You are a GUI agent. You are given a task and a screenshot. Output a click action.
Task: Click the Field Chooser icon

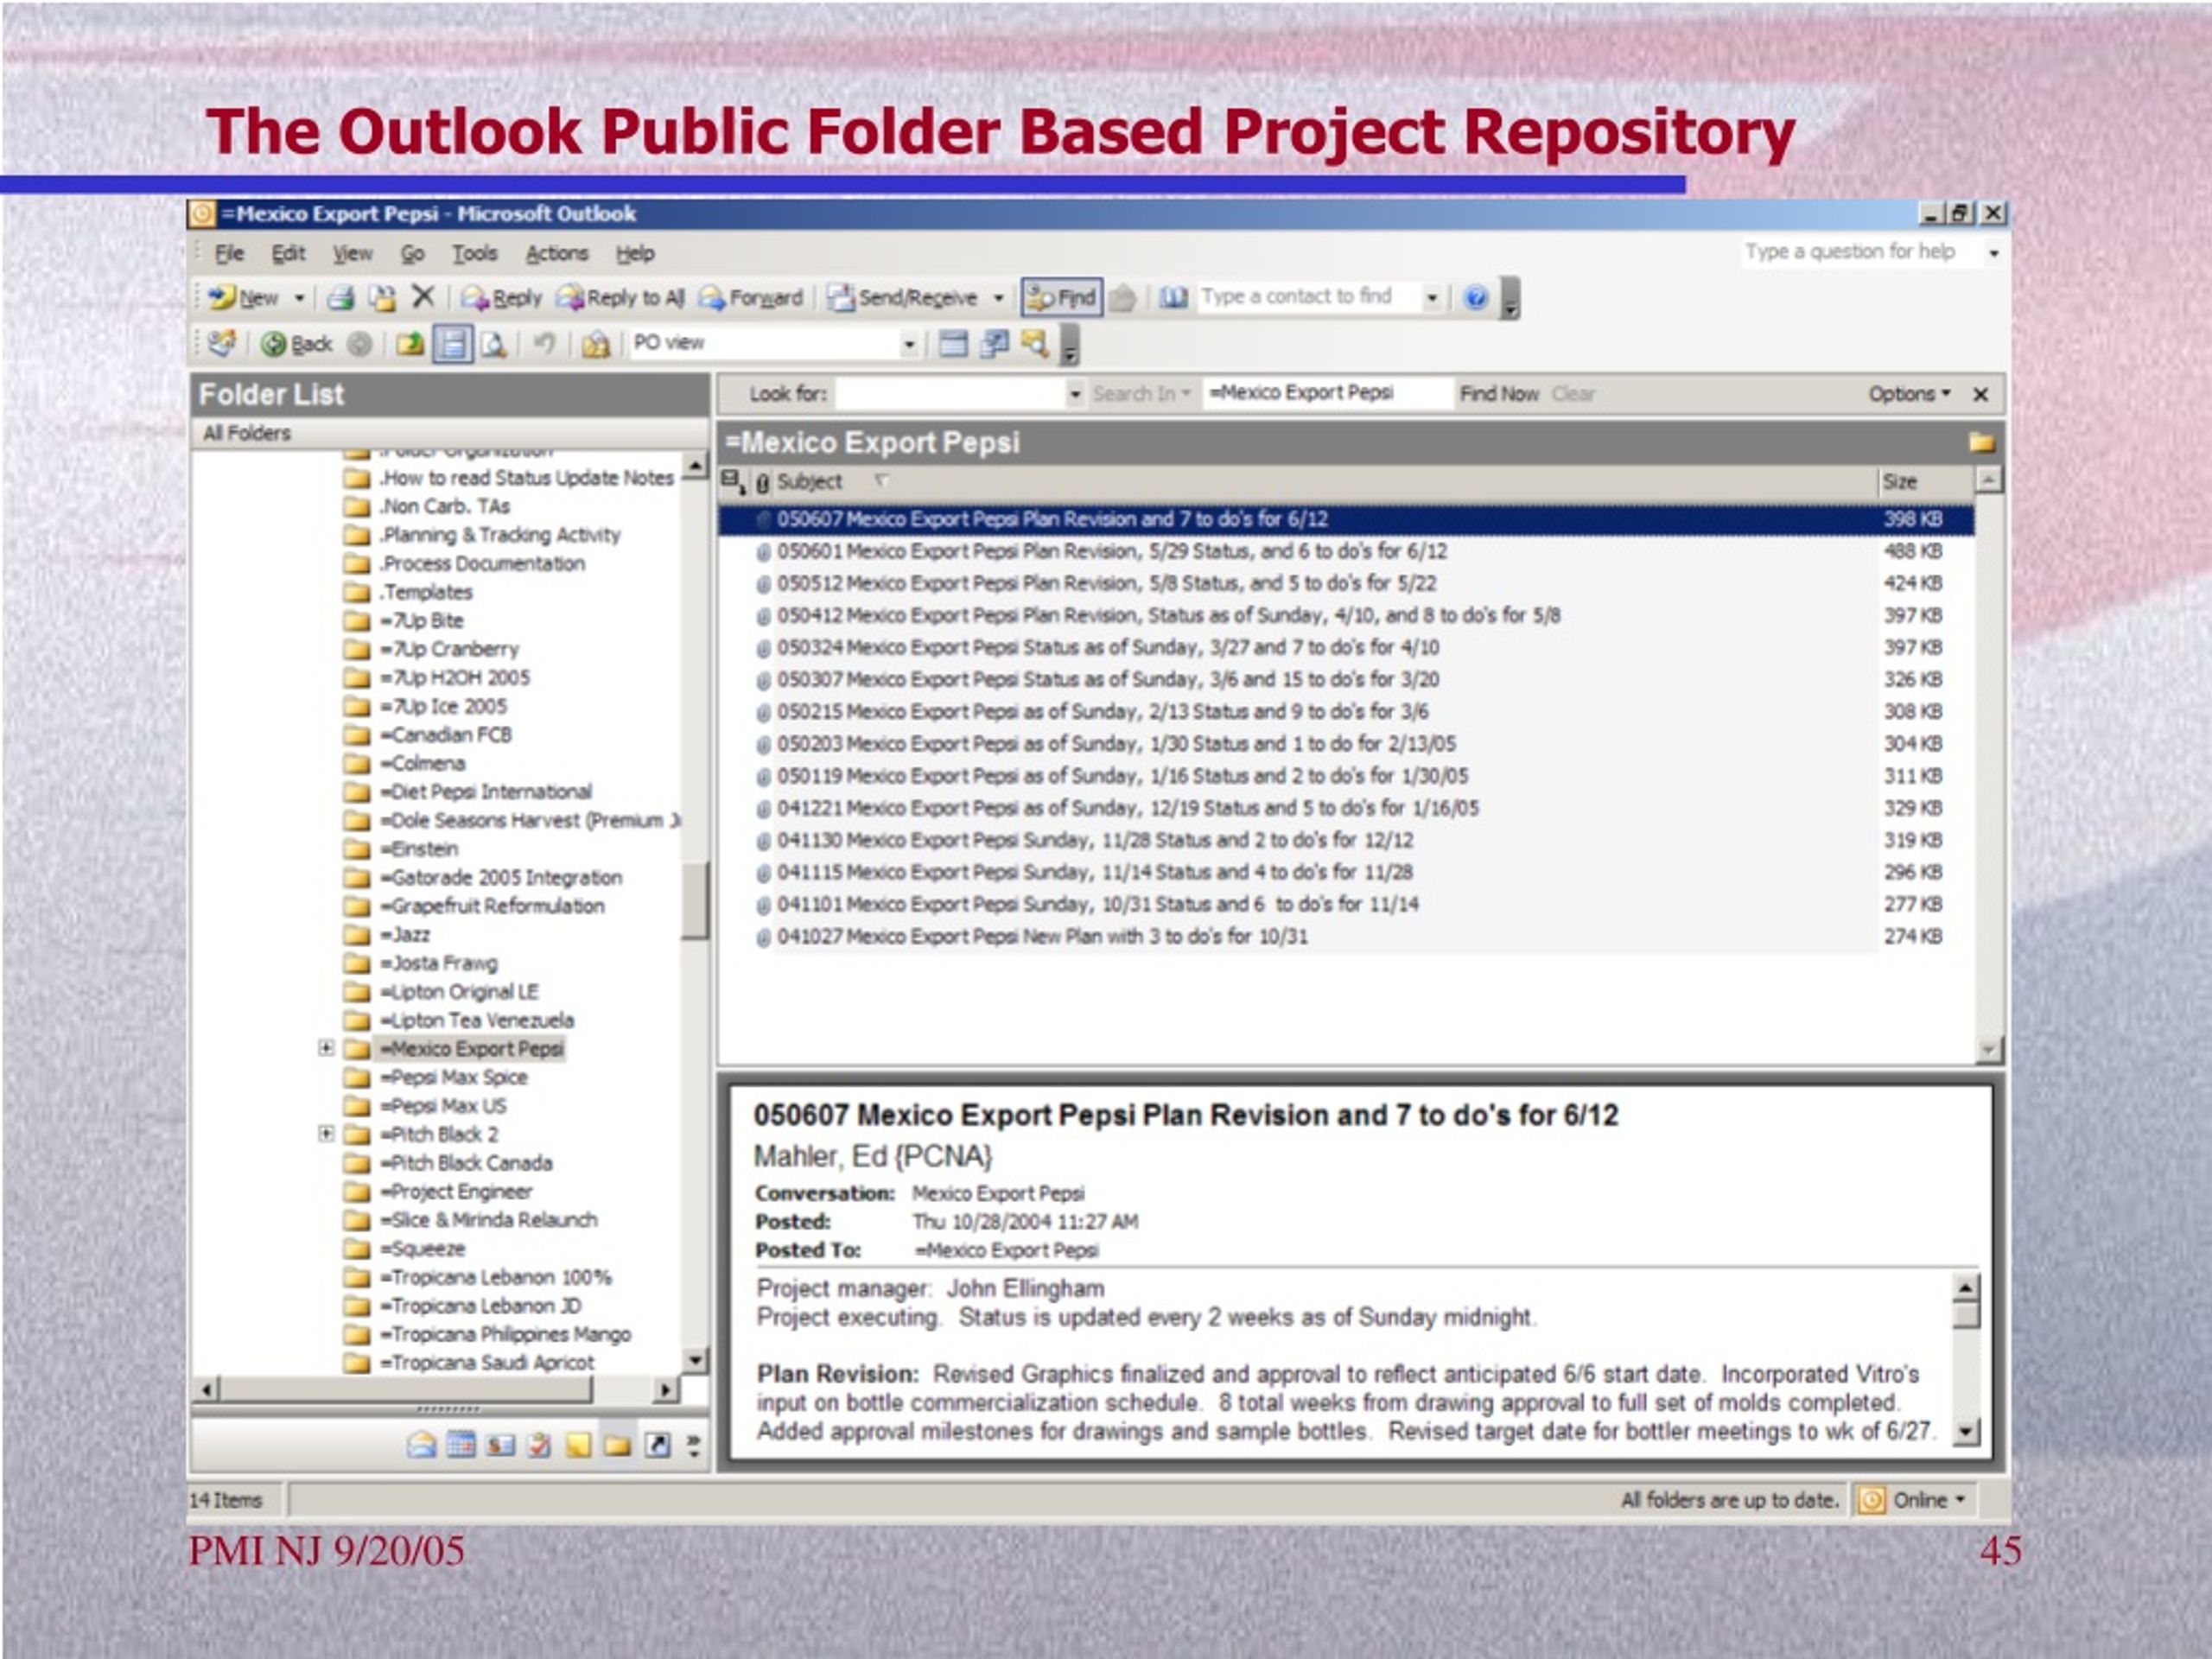tap(994, 344)
